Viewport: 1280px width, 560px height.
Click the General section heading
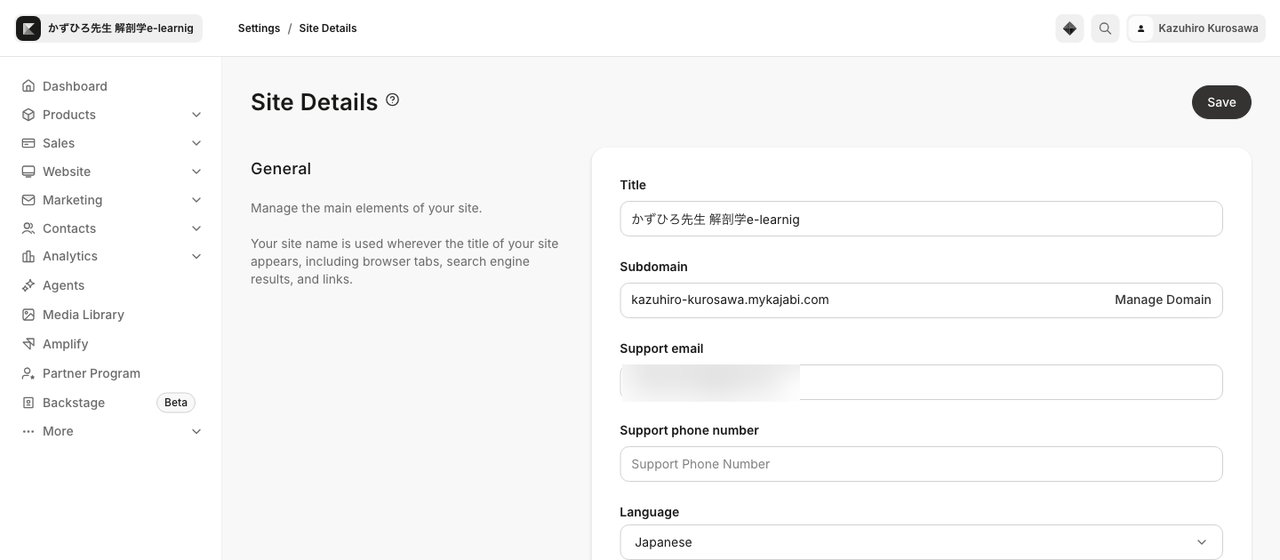[281, 169]
